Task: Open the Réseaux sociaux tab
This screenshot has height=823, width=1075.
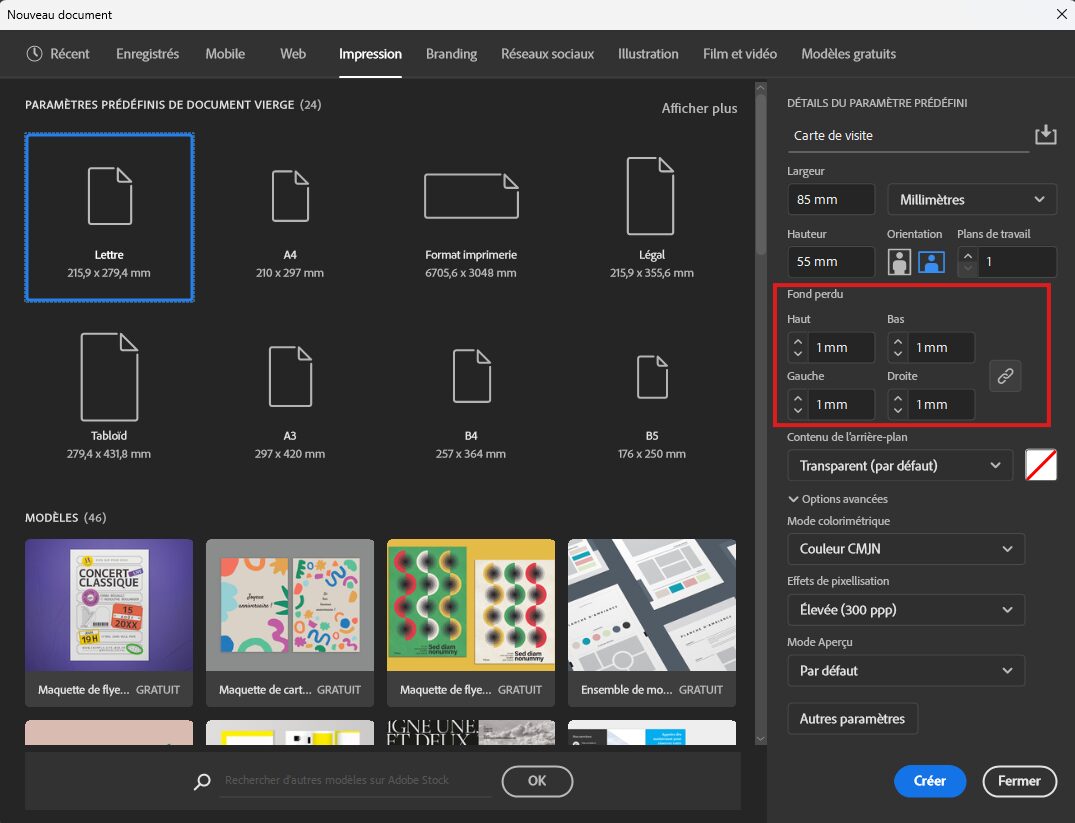Action: pos(547,54)
